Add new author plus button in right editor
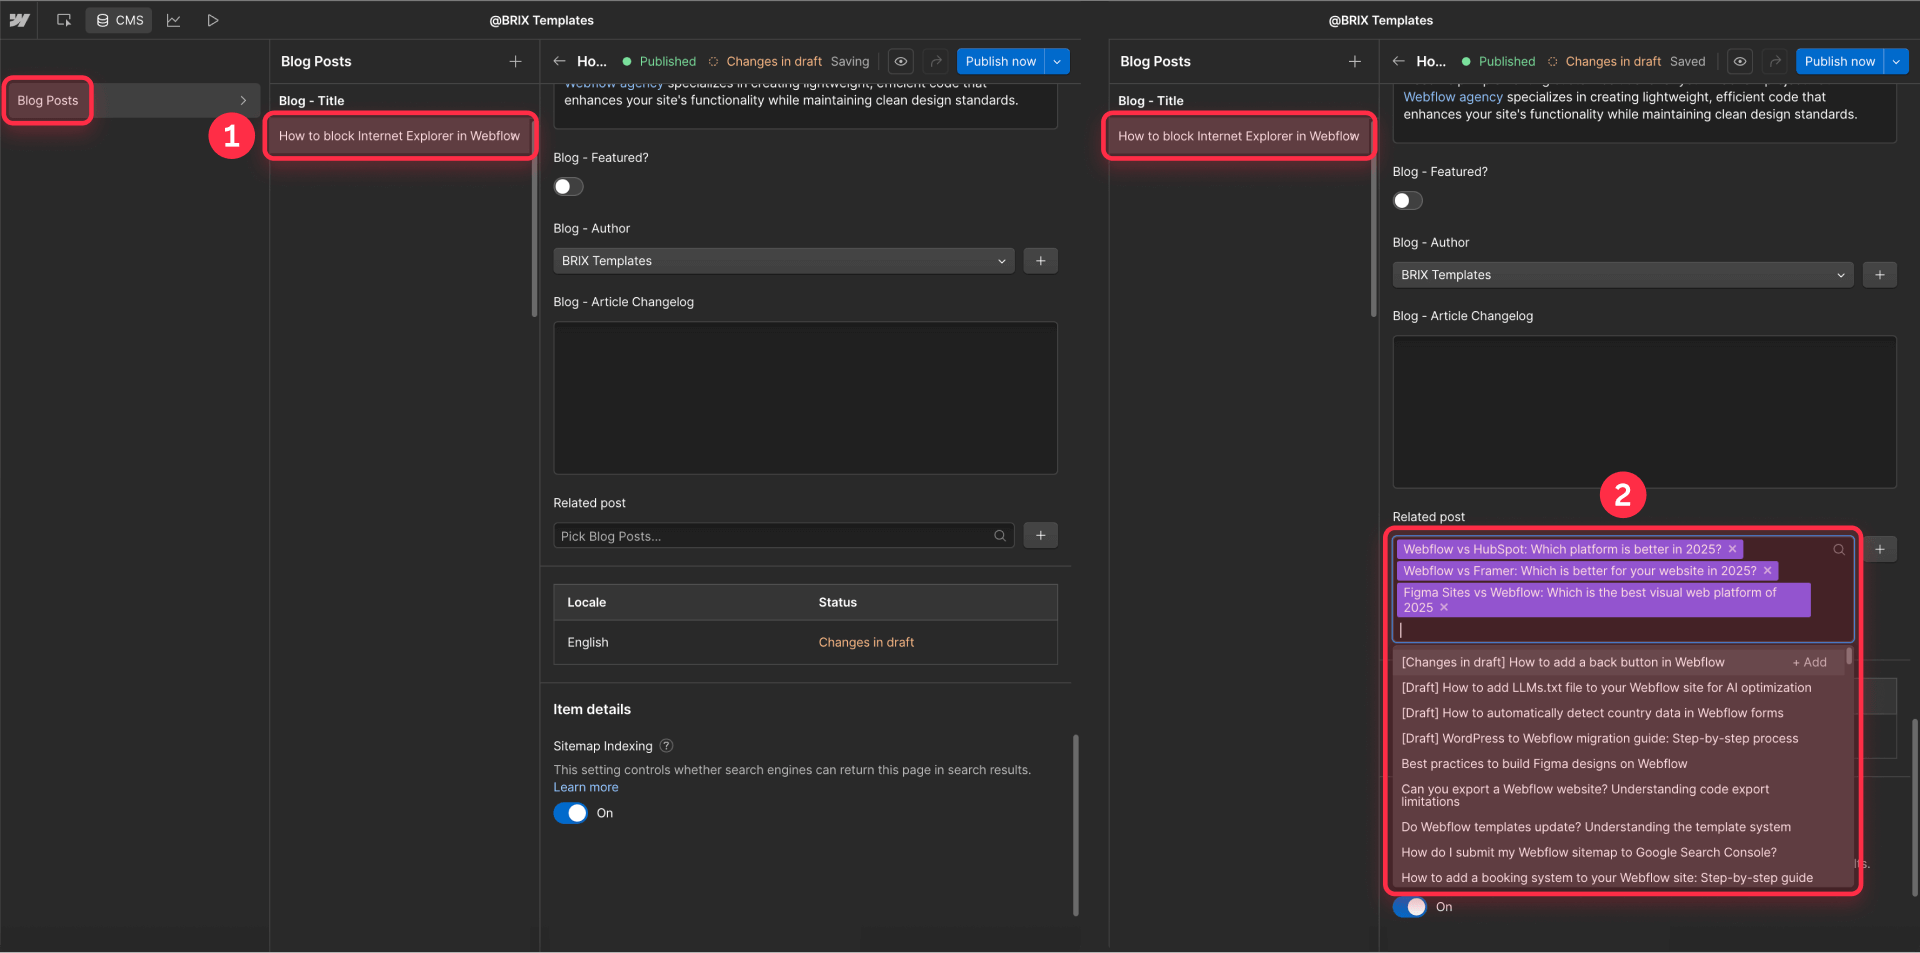Viewport: 1920px width, 953px height. coord(1879,275)
